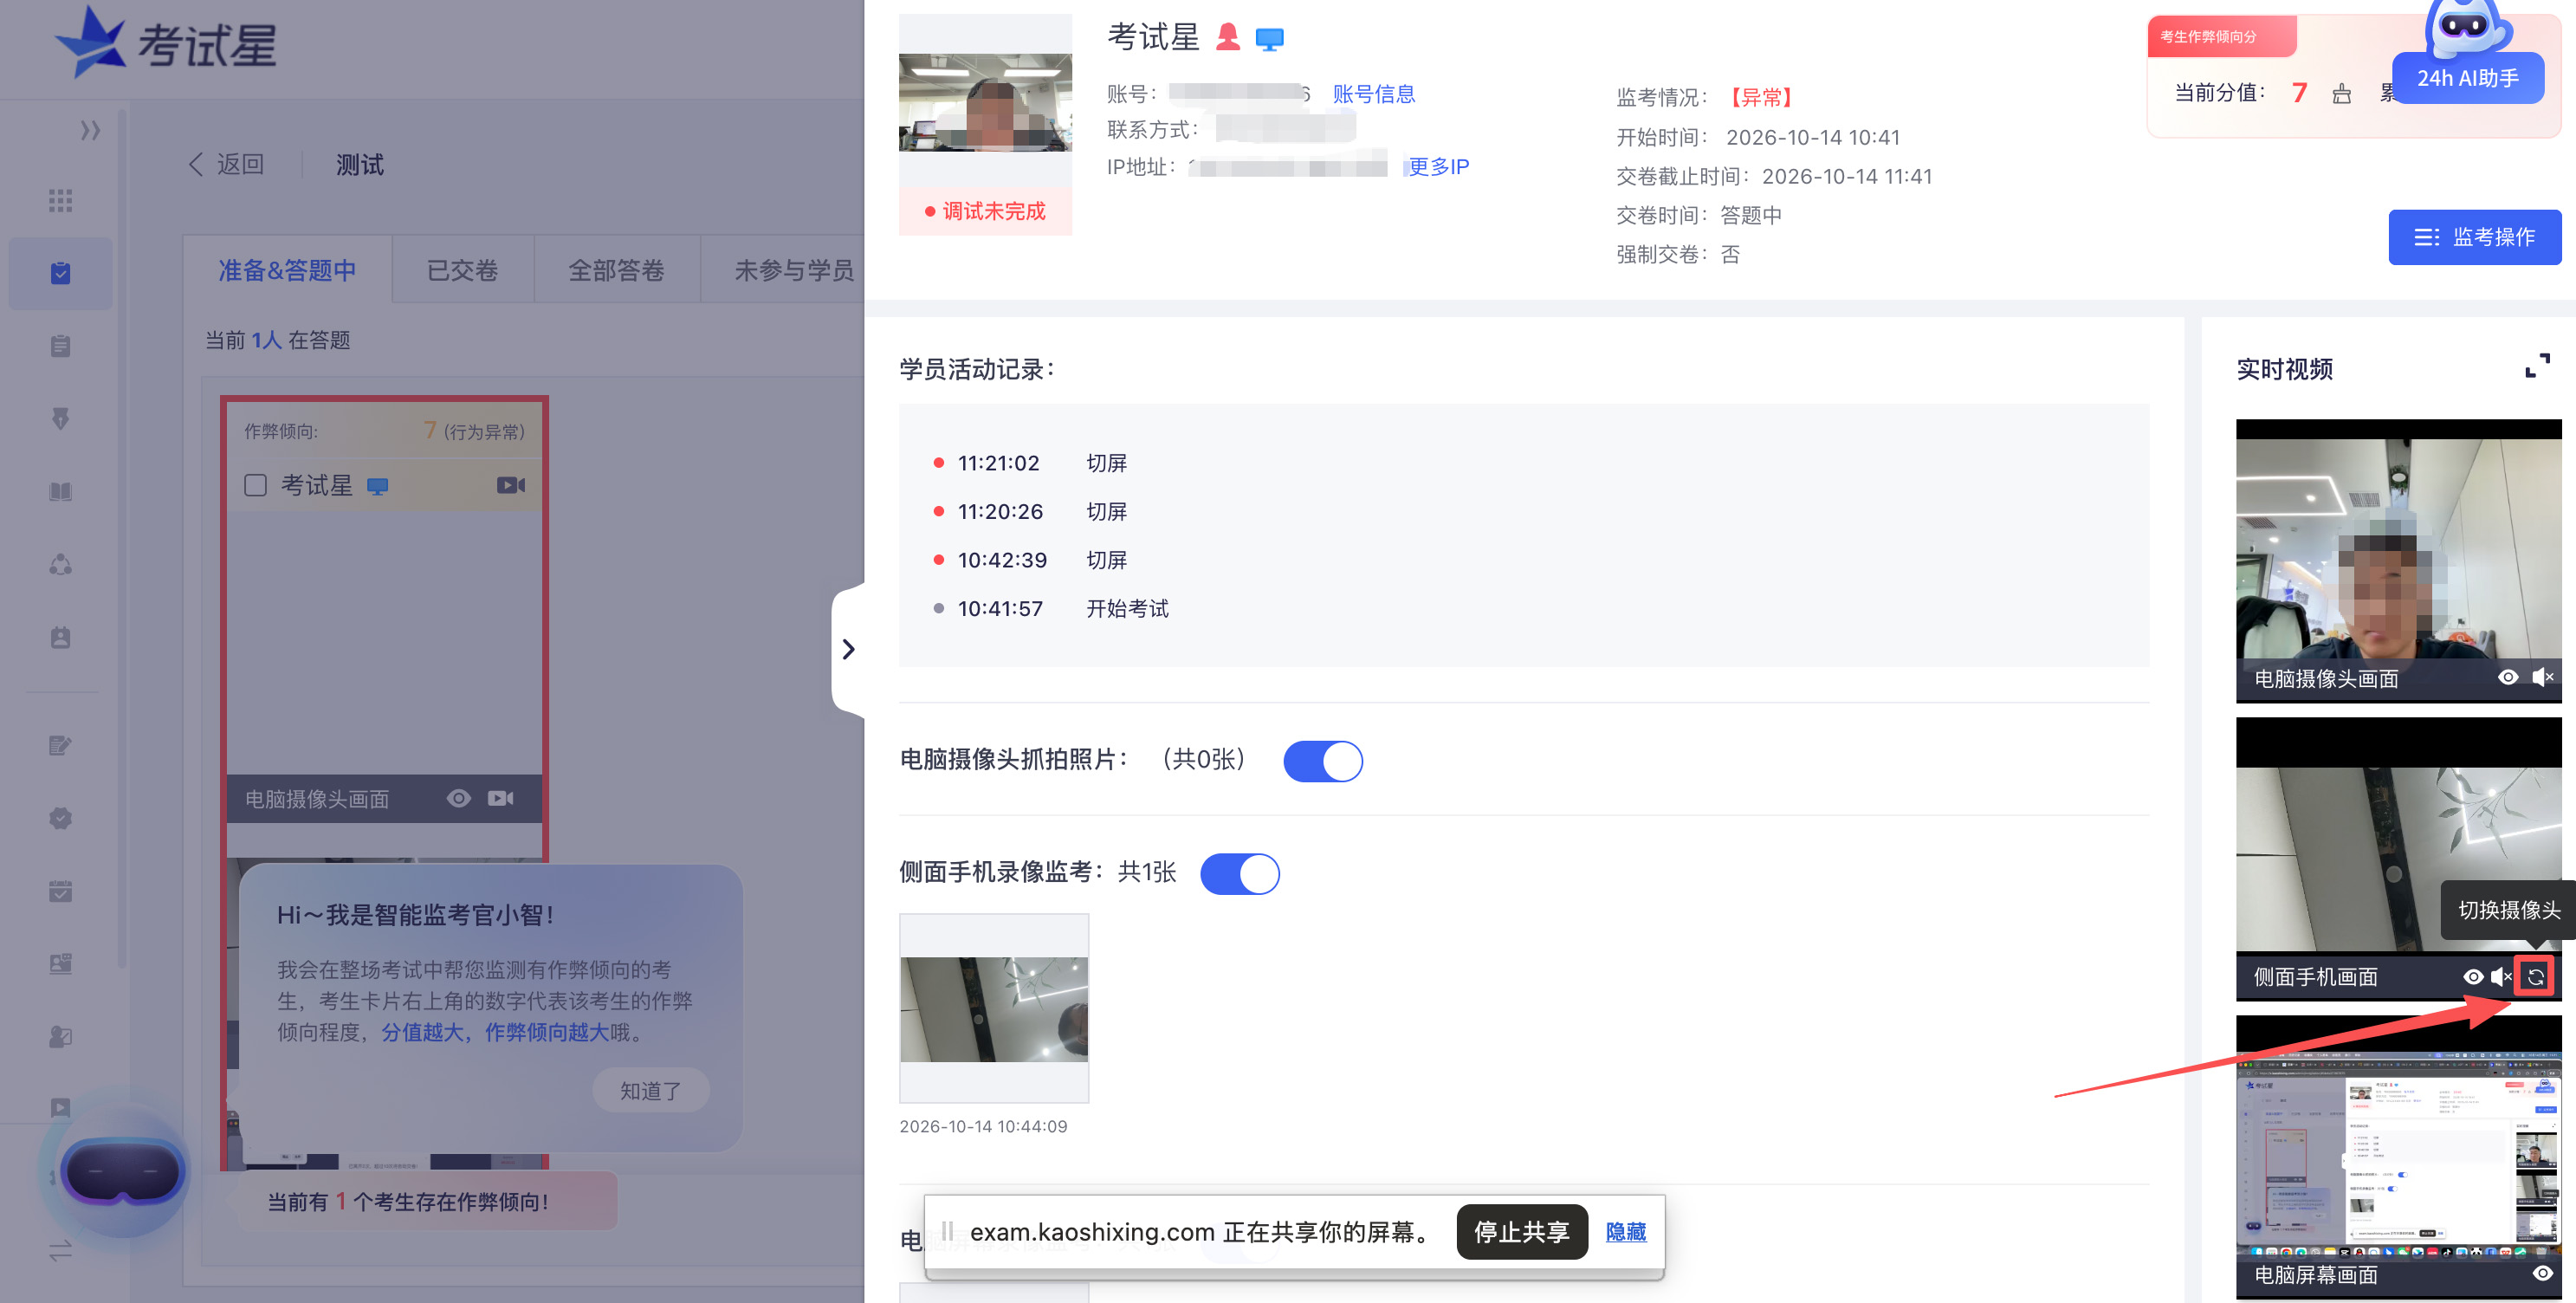Toggle eye icon on 电脑摄像头画面 in 实时视频
This screenshot has height=1303, width=2576.
[2507, 678]
